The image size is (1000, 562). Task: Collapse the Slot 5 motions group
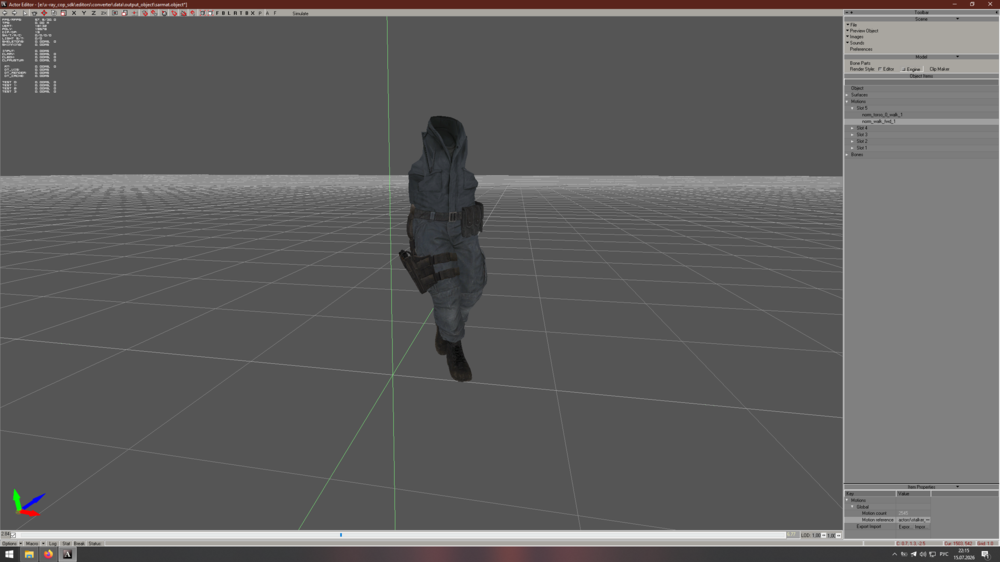[853, 108]
